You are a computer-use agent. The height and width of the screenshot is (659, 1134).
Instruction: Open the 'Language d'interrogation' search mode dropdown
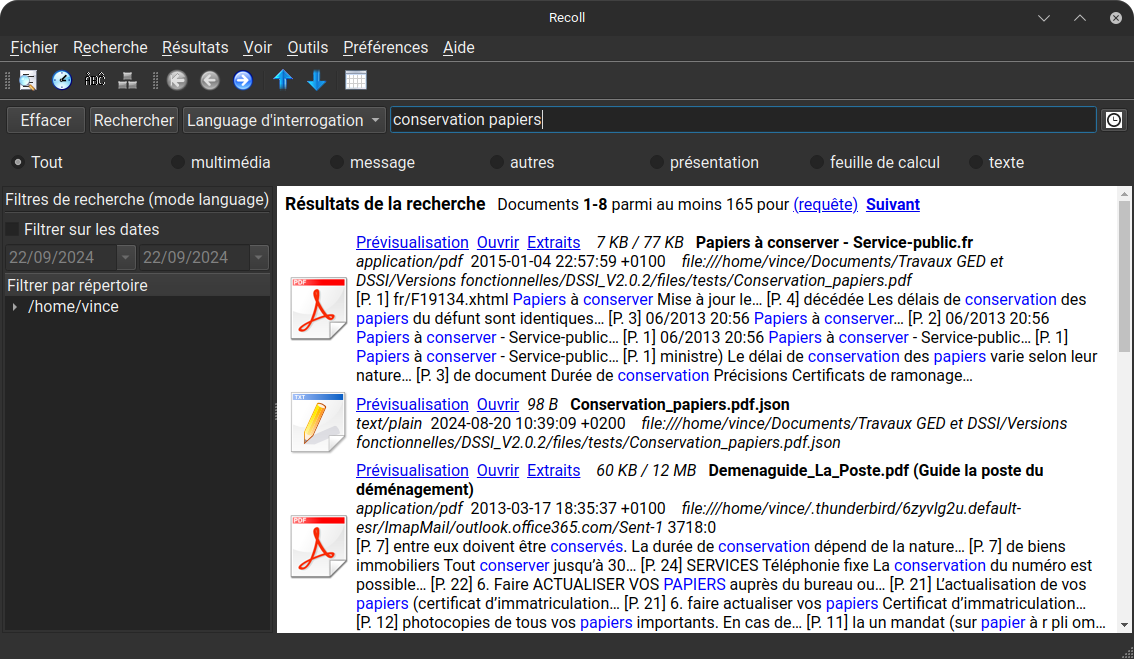(284, 120)
